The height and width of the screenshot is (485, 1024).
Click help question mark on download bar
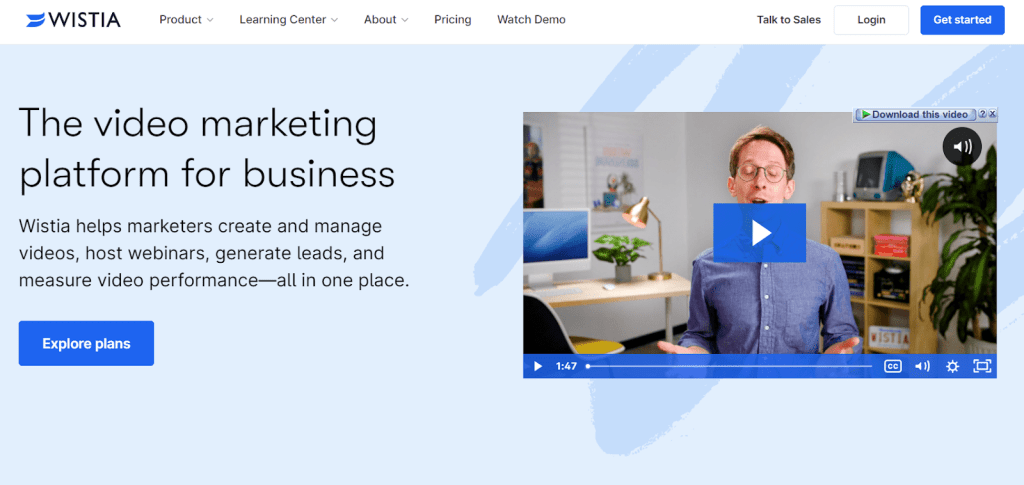(983, 114)
